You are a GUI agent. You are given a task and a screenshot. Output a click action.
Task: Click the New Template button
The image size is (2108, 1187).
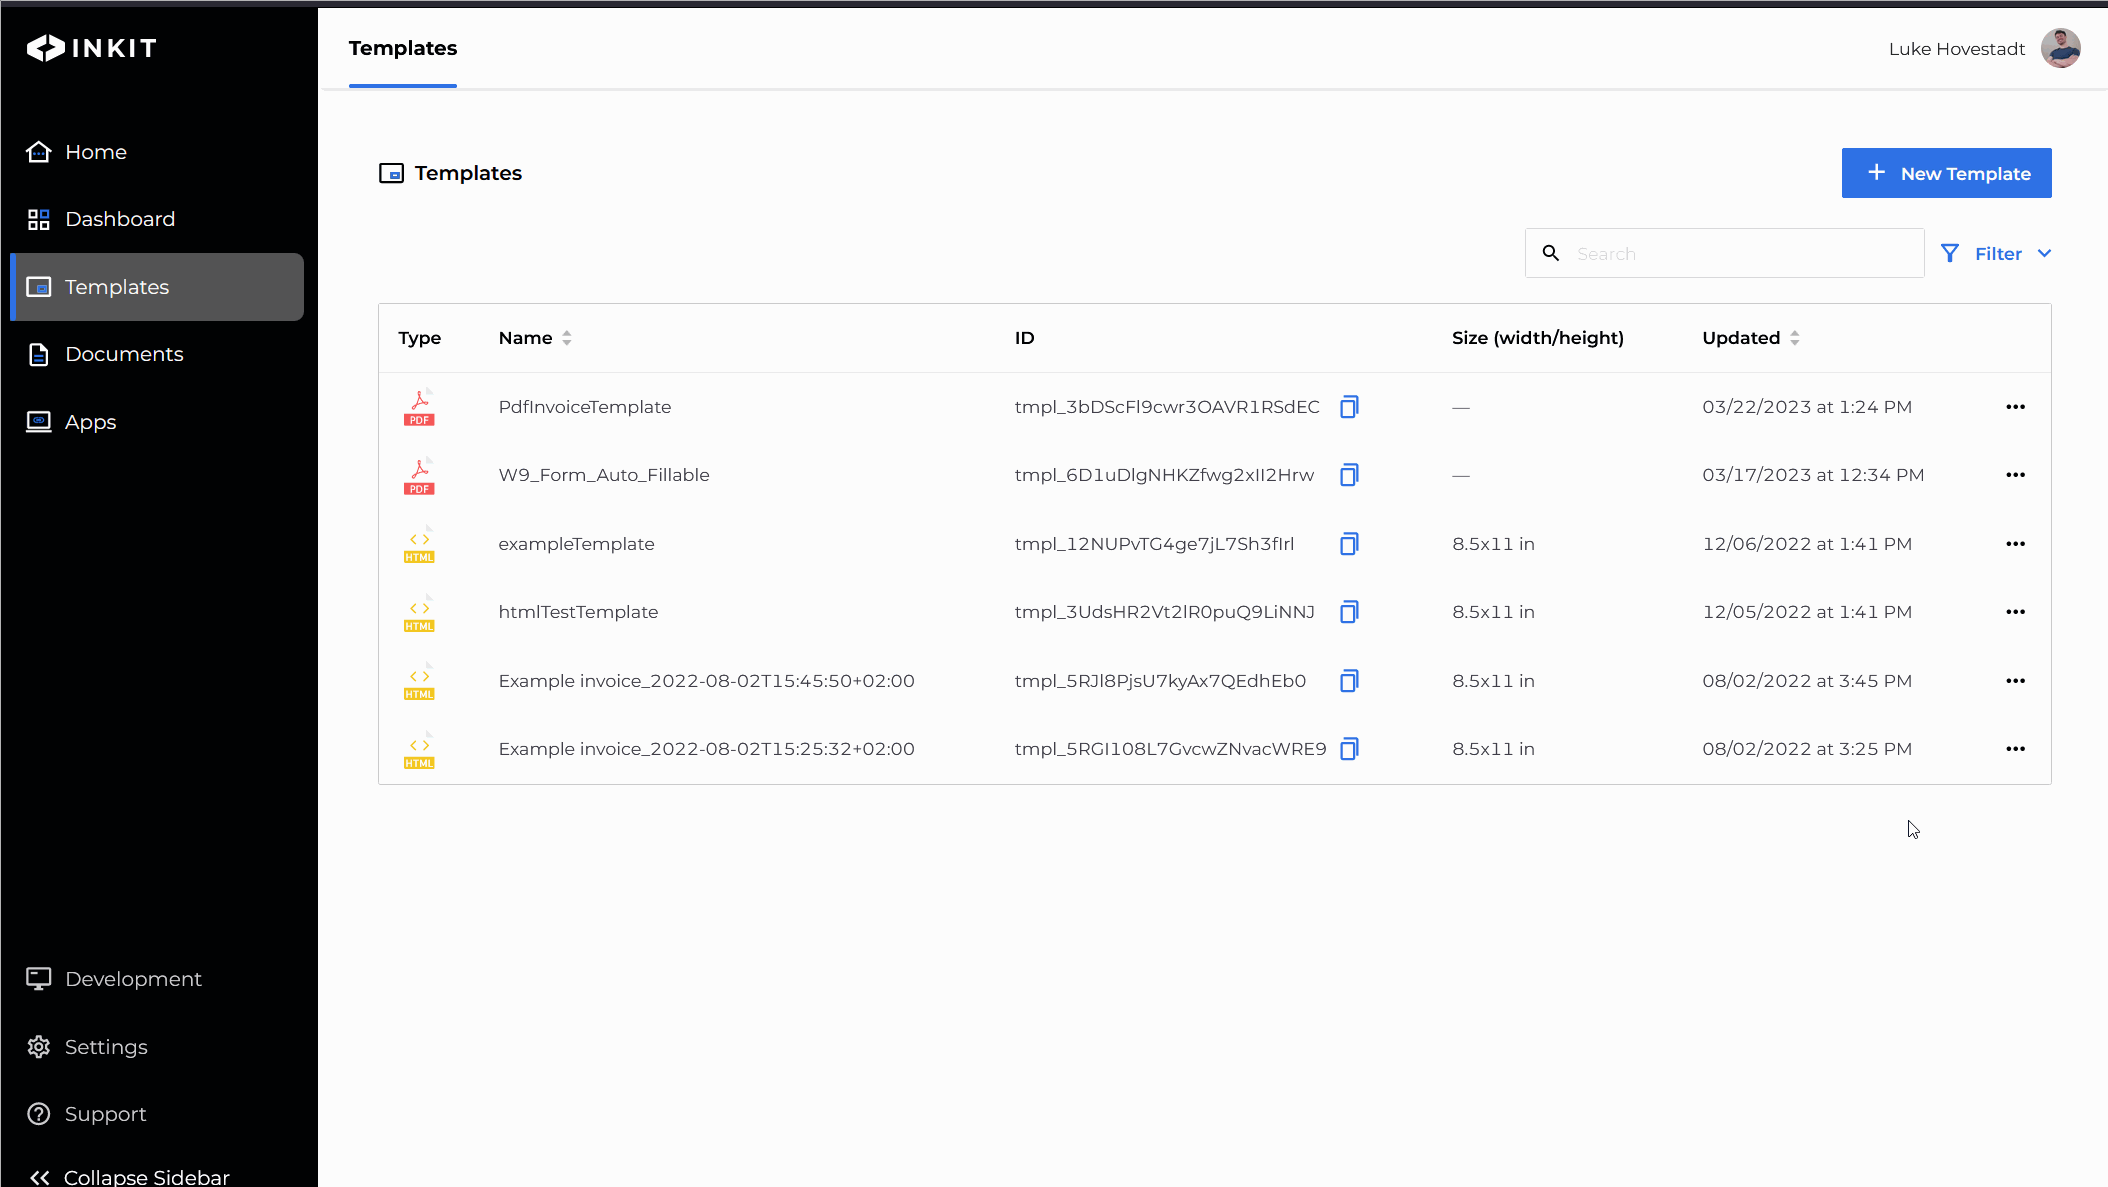(1946, 173)
